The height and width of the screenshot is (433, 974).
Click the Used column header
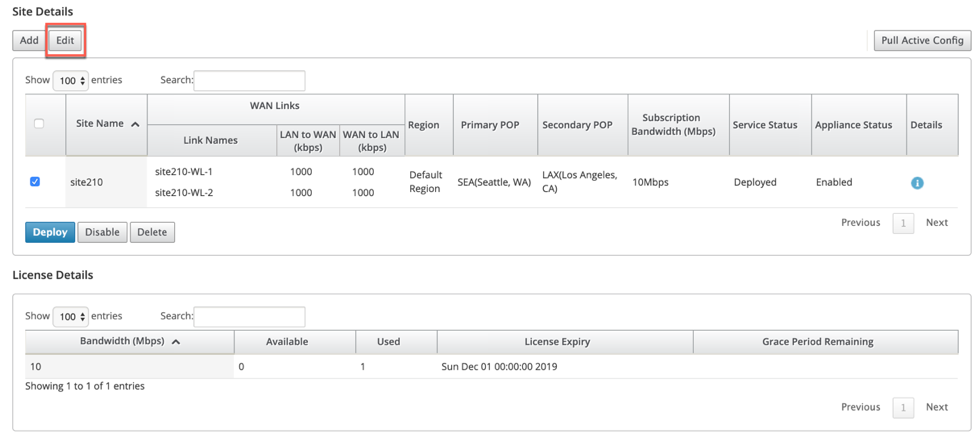396,342
